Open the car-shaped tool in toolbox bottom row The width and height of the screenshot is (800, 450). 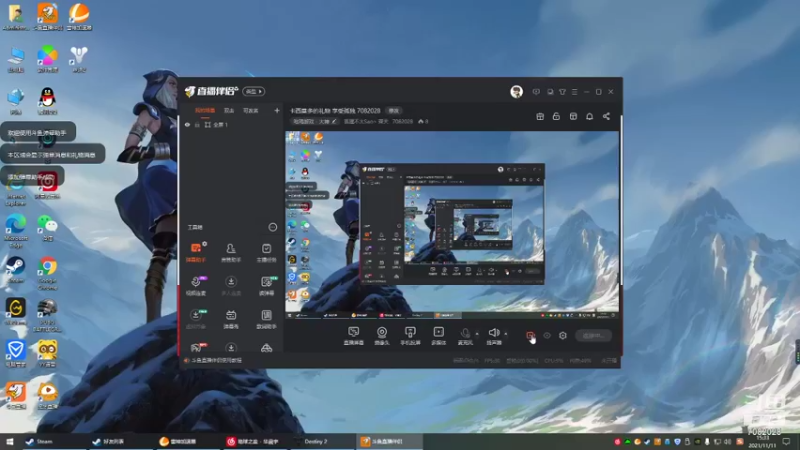[x=266, y=348]
